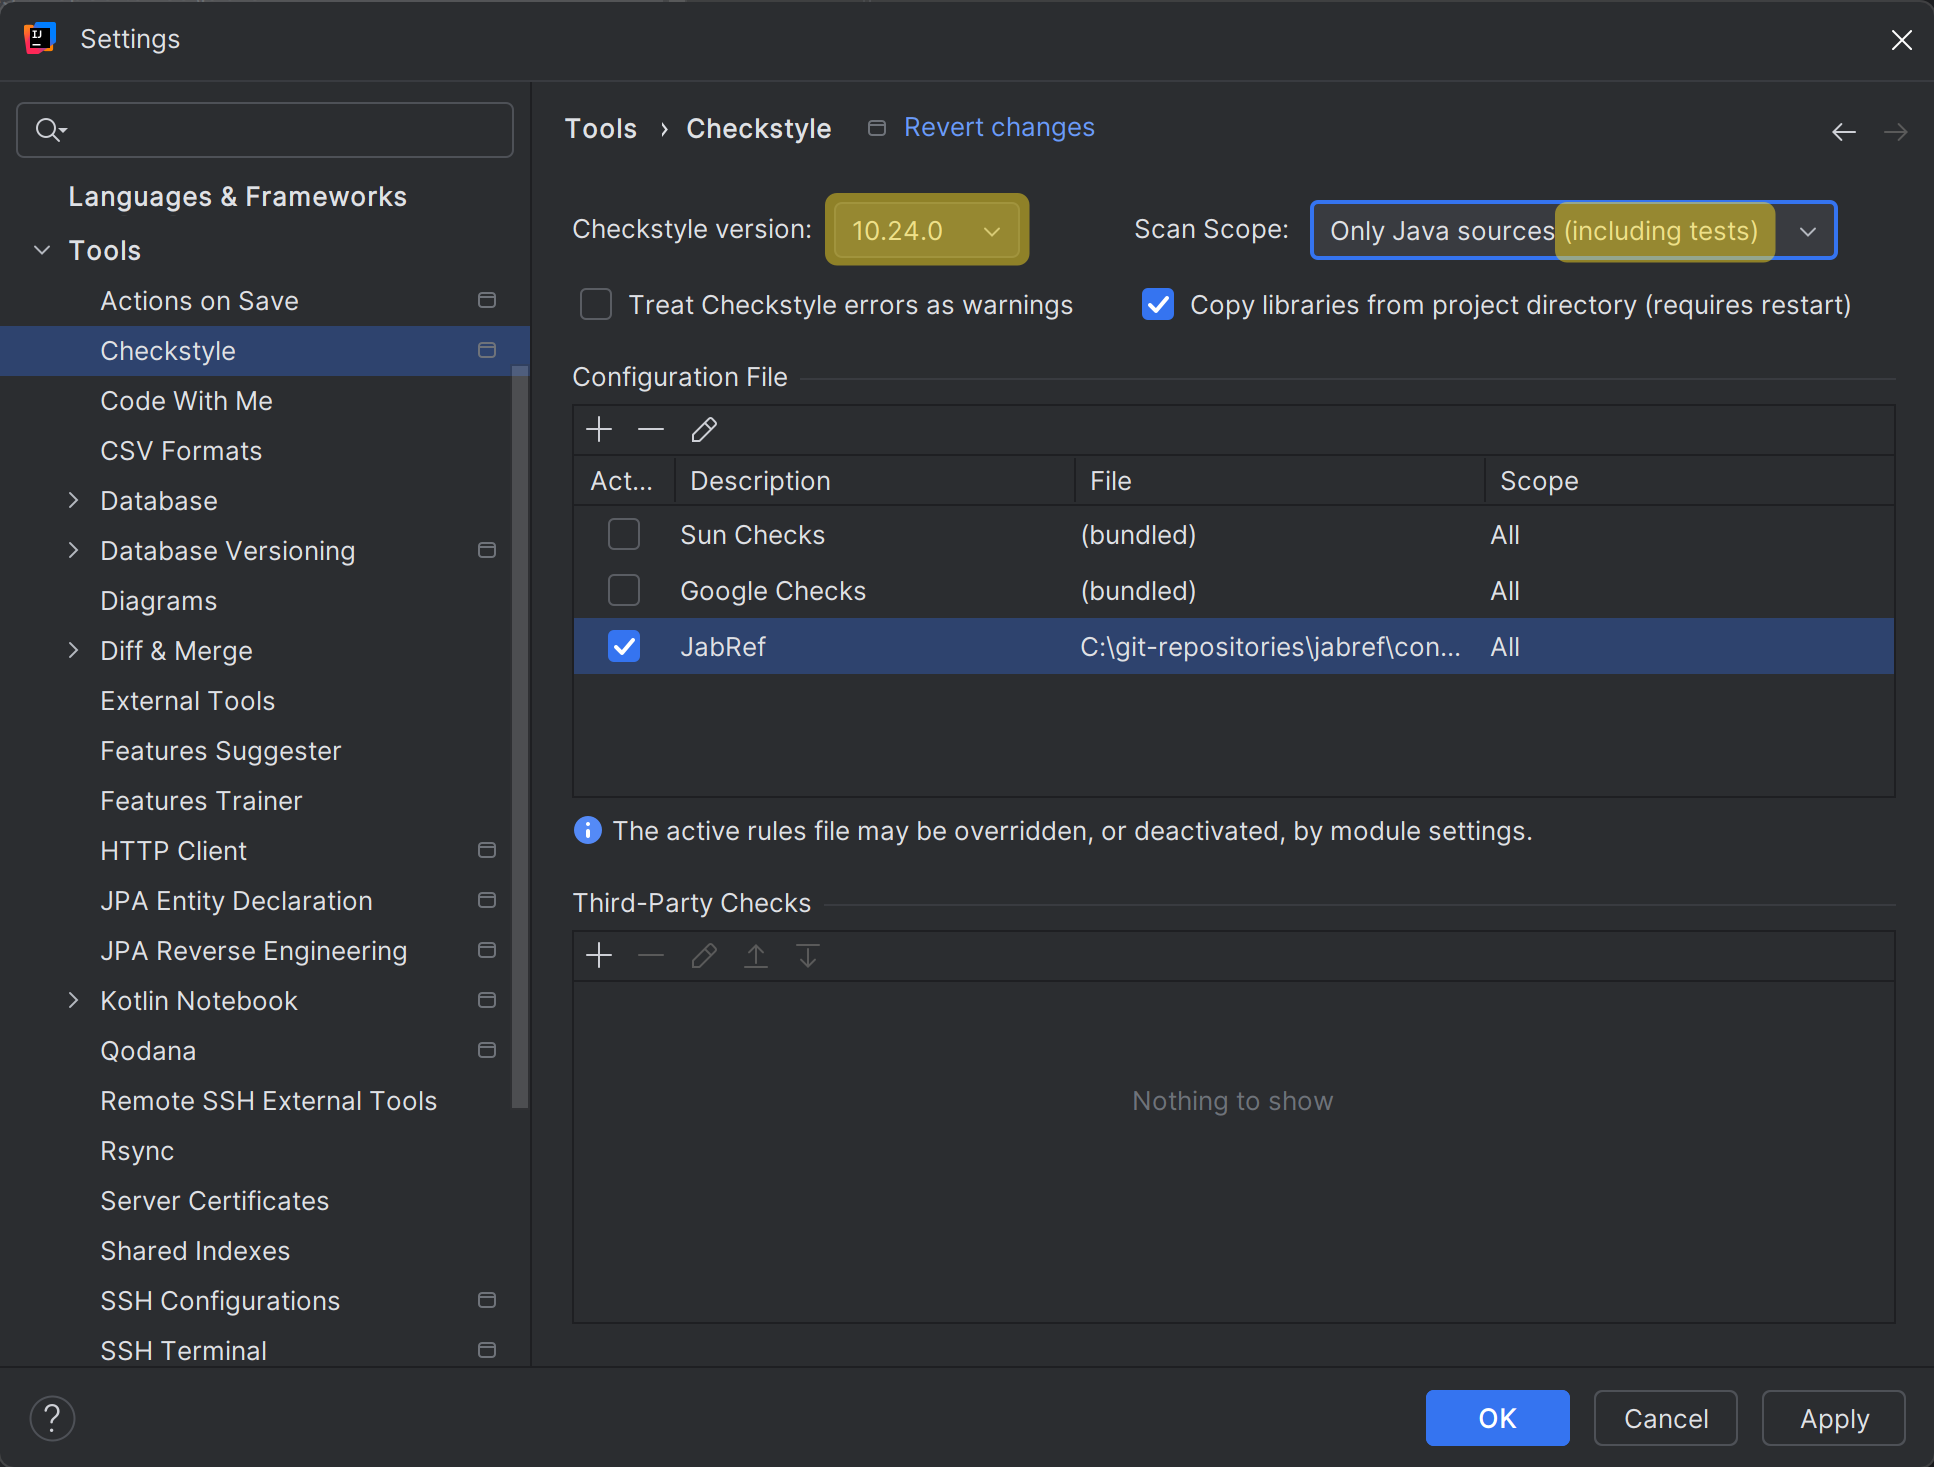Click the File column header
Viewport: 1934px width, 1467px height.
[x=1280, y=481]
